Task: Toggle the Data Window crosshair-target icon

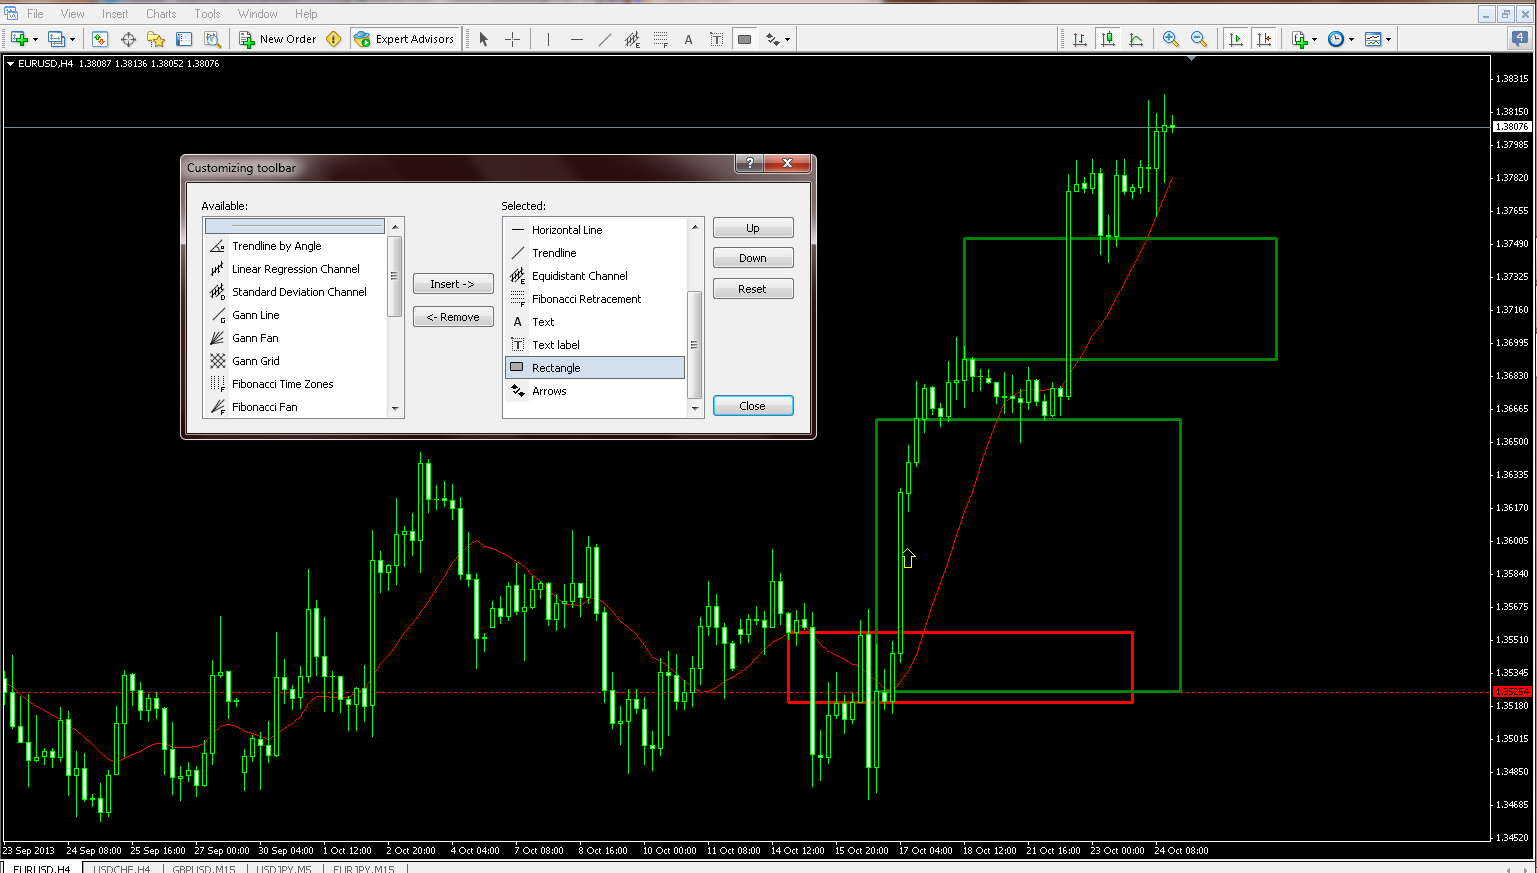Action: pos(128,39)
